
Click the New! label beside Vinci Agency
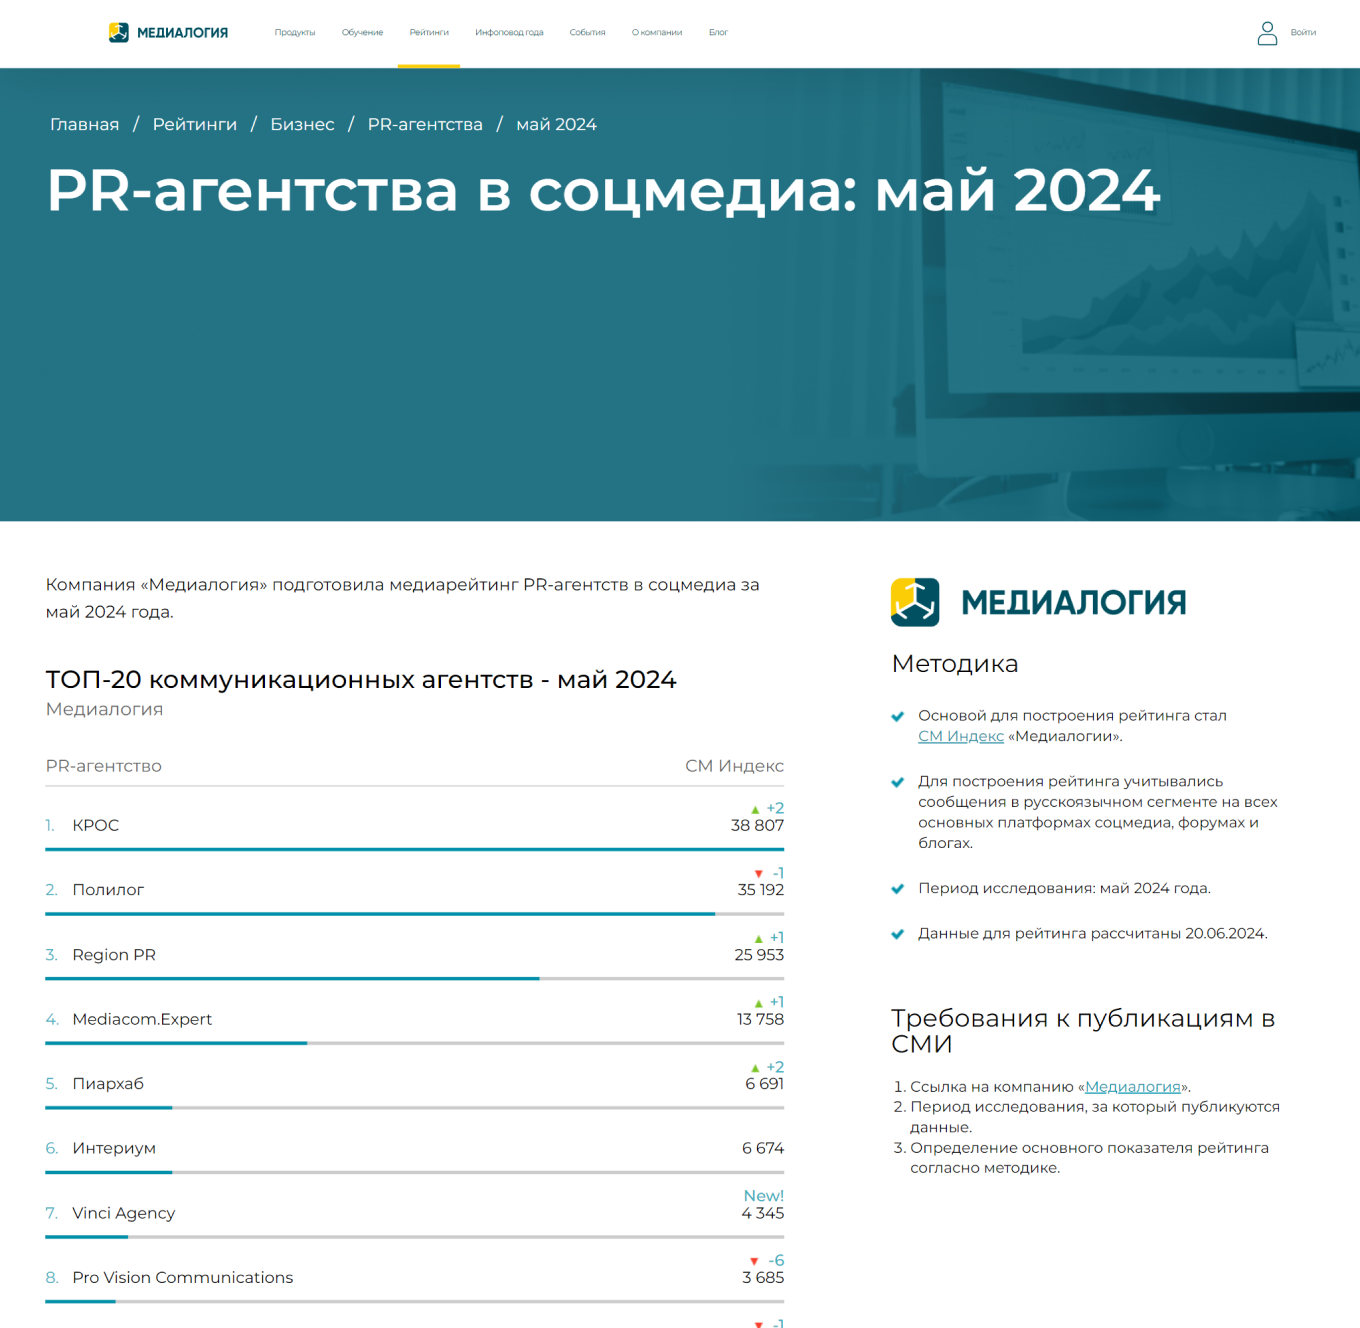[x=763, y=1195]
